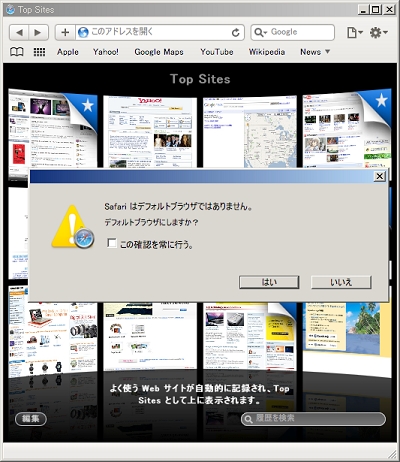Viewport: 400px width, 462px height.
Task: Click the 編集 button in Top Sites
Action: 31,419
